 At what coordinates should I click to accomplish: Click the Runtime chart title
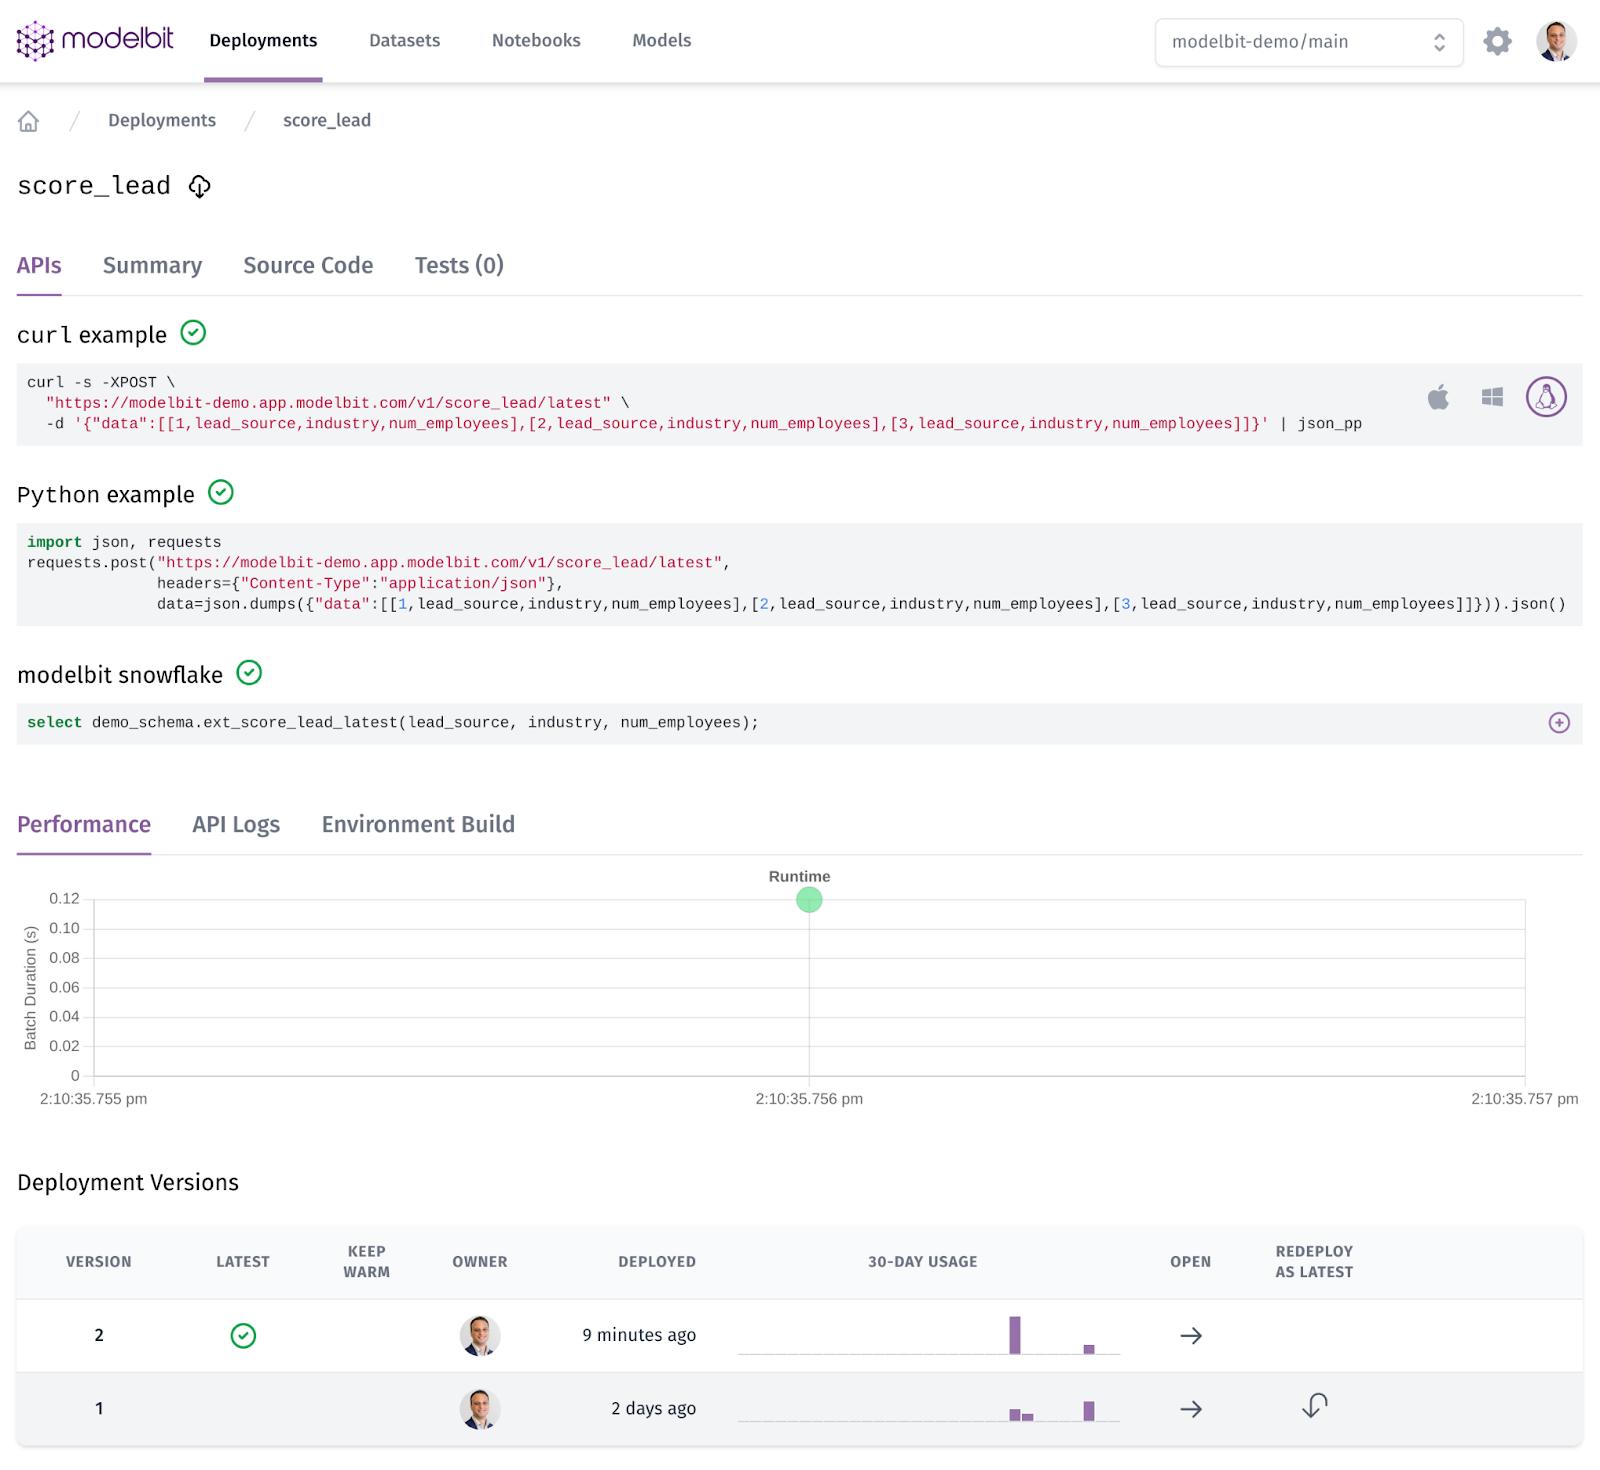[799, 877]
